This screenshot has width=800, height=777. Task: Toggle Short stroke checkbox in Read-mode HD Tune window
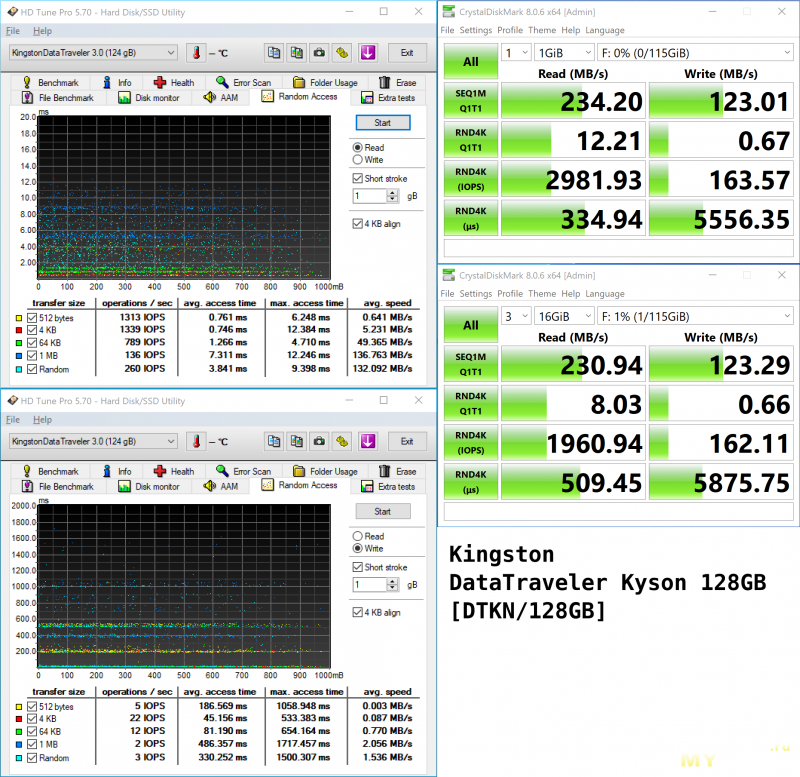(358, 179)
